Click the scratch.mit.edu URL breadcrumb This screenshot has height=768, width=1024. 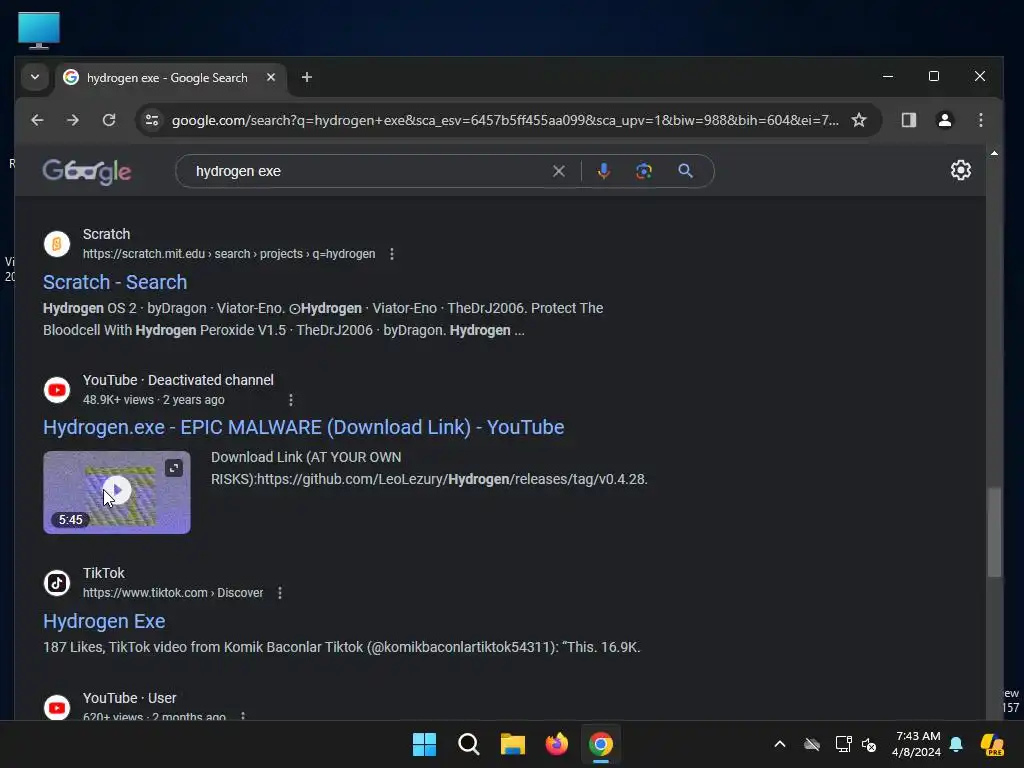click(x=229, y=254)
